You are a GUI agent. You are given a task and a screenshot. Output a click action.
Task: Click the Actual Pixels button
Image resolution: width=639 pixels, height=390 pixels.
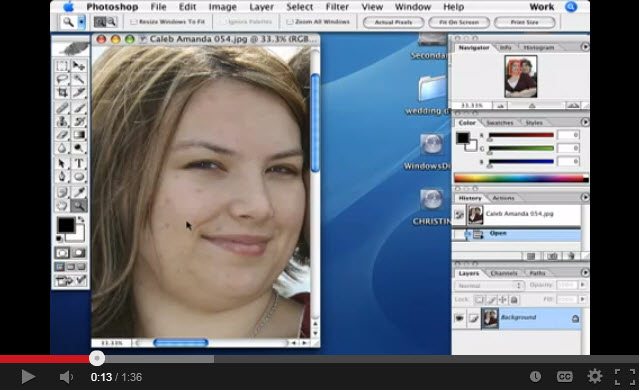coord(393,22)
